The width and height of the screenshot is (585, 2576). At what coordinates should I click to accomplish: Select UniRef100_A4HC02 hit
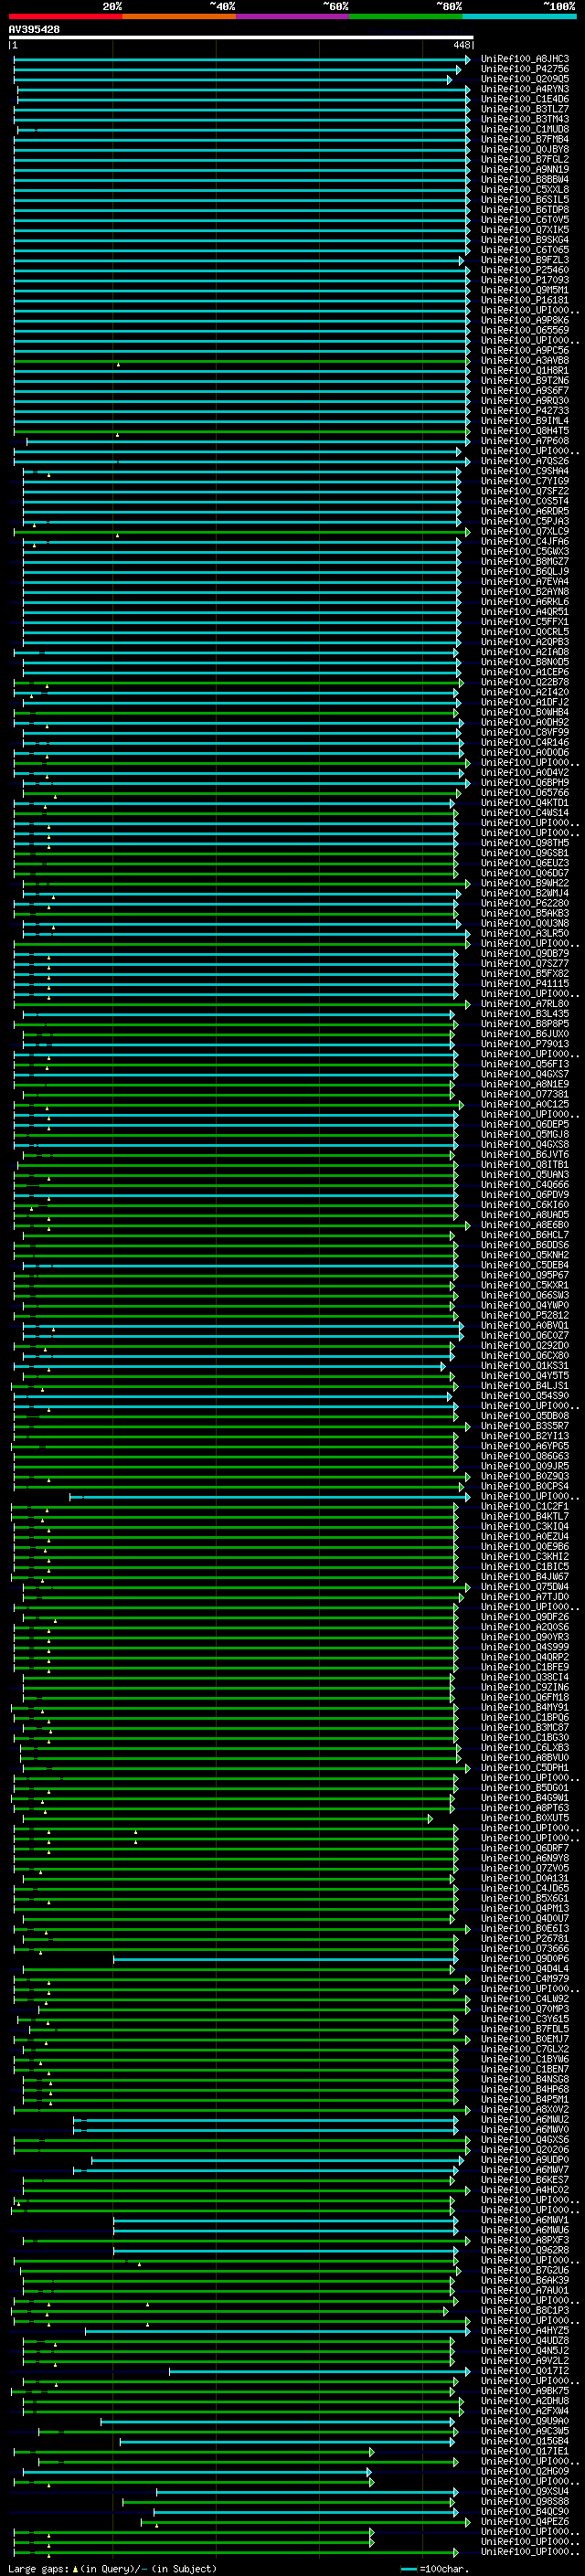click(x=525, y=2191)
